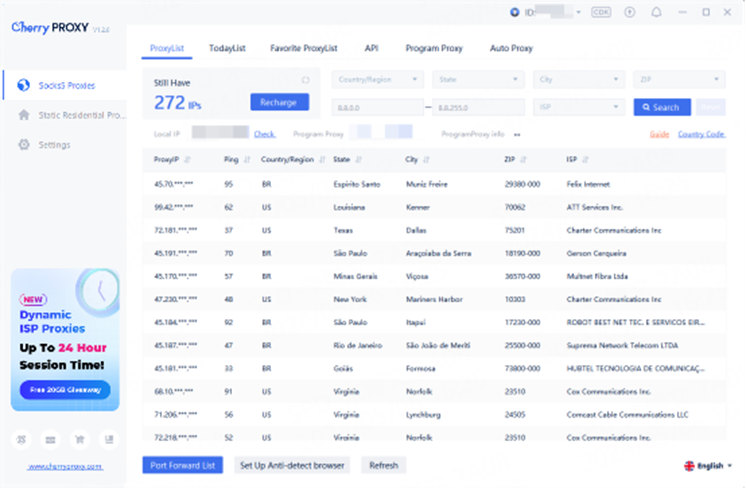Select proxy row 45.184.***.*** Itapuí
The image size is (746, 488).
[x=434, y=322]
